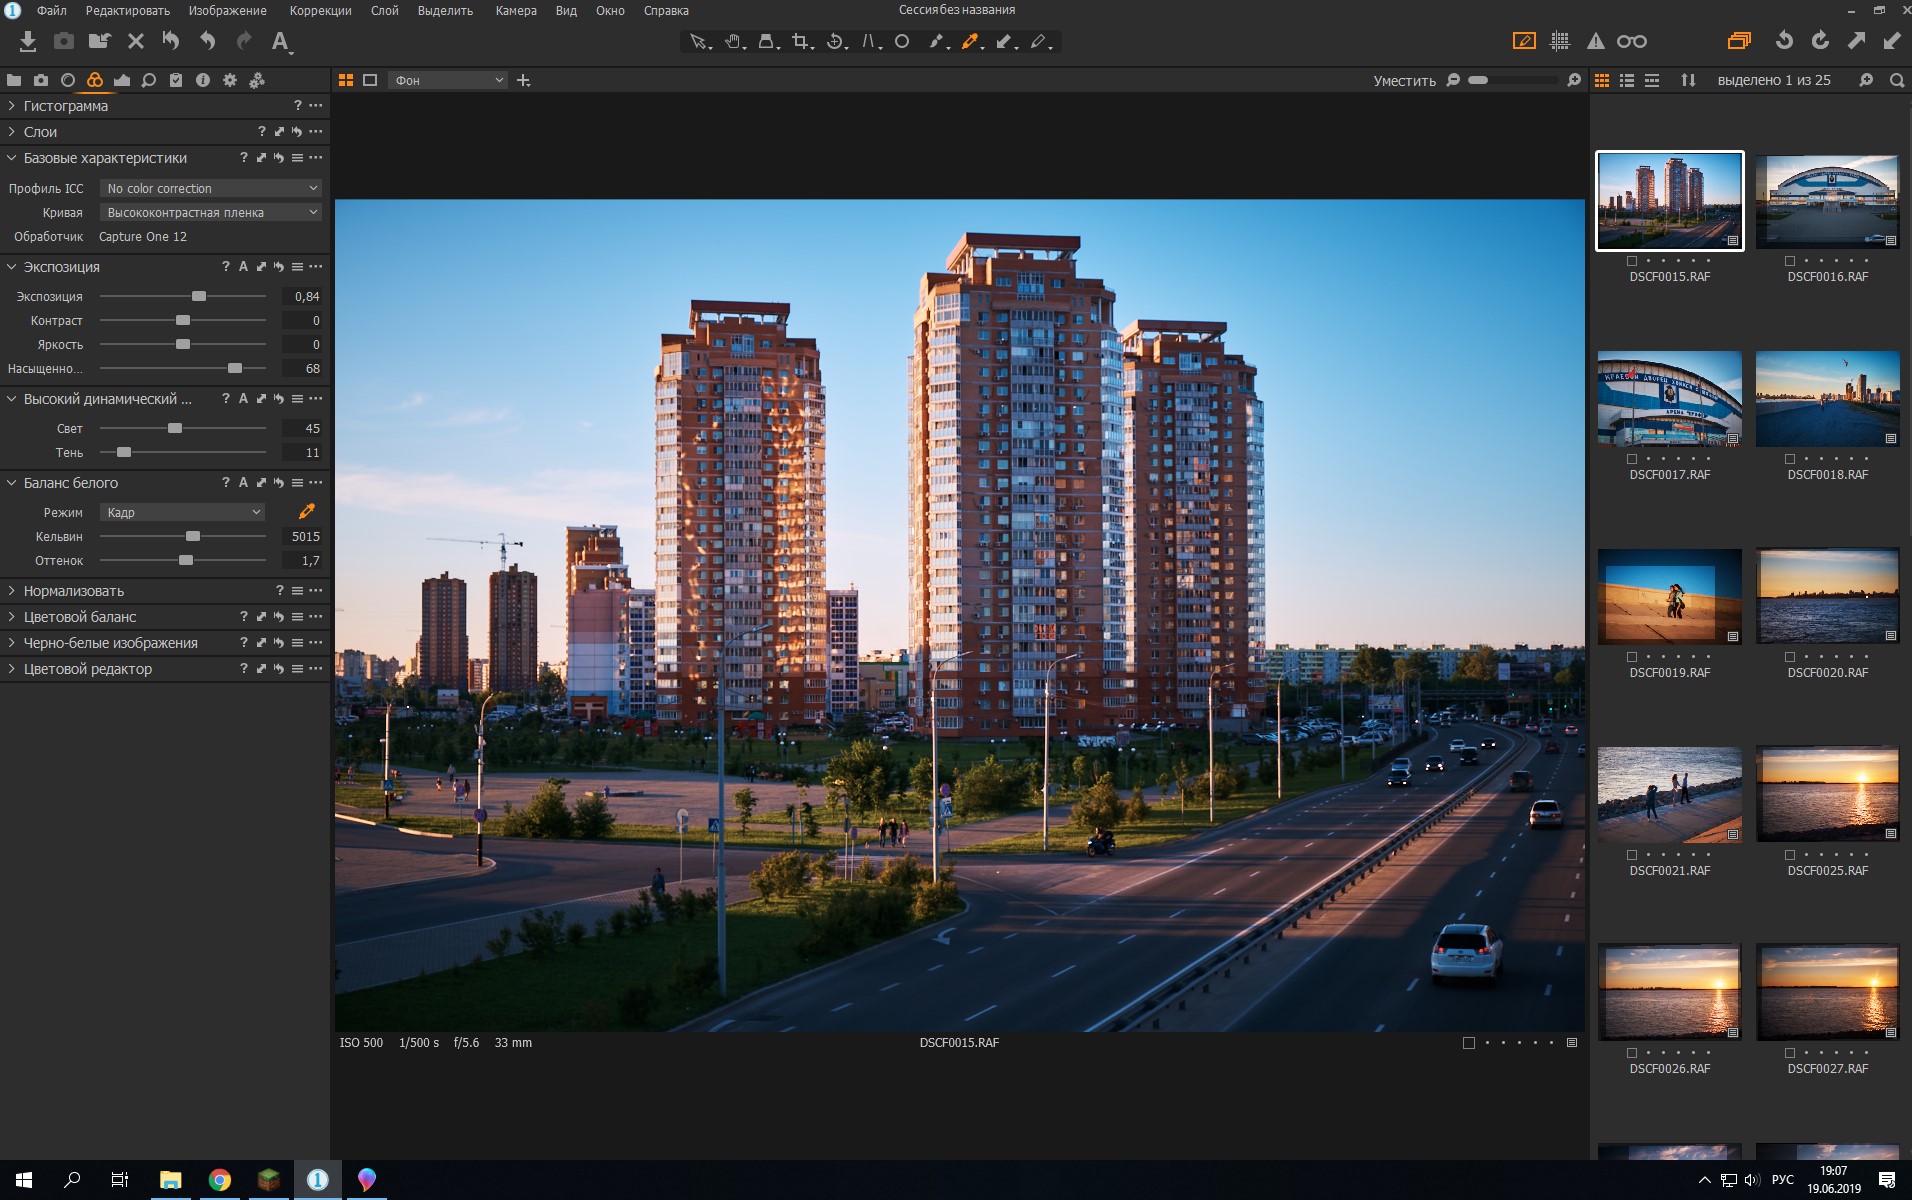
Task: Select the Pan hand tool
Action: coord(733,41)
